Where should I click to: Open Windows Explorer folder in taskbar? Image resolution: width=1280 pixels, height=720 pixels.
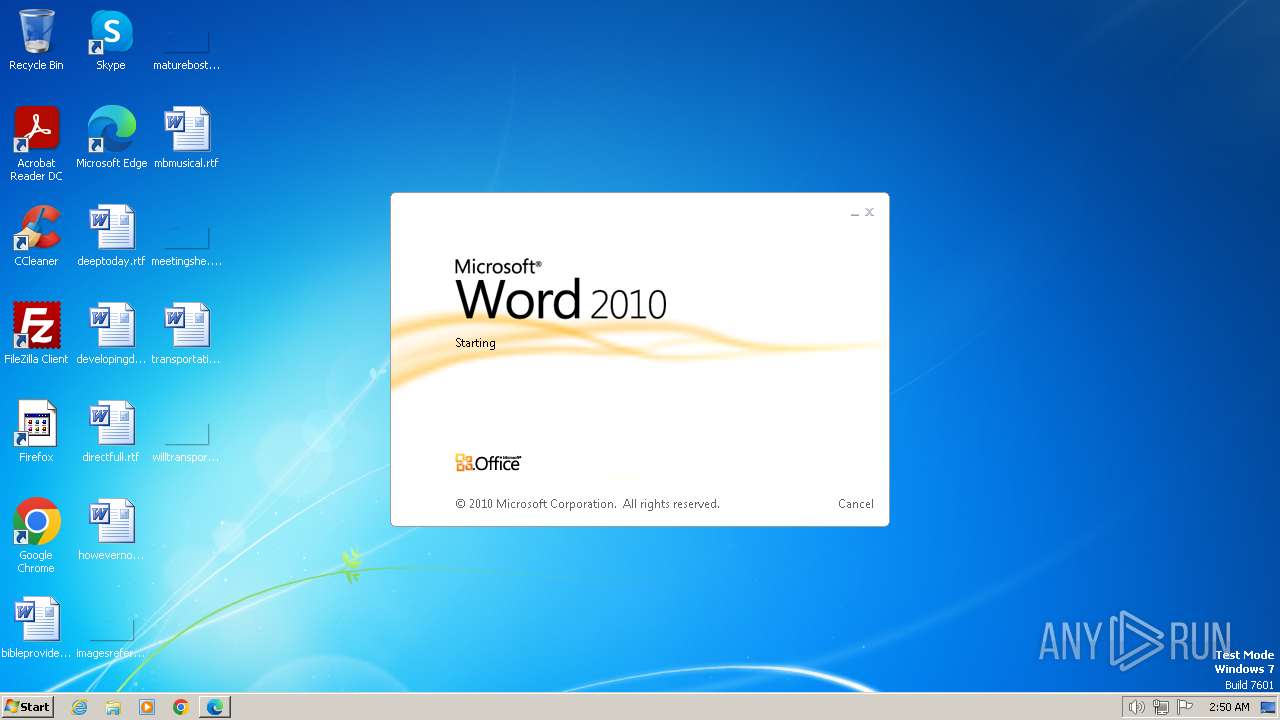(x=113, y=707)
